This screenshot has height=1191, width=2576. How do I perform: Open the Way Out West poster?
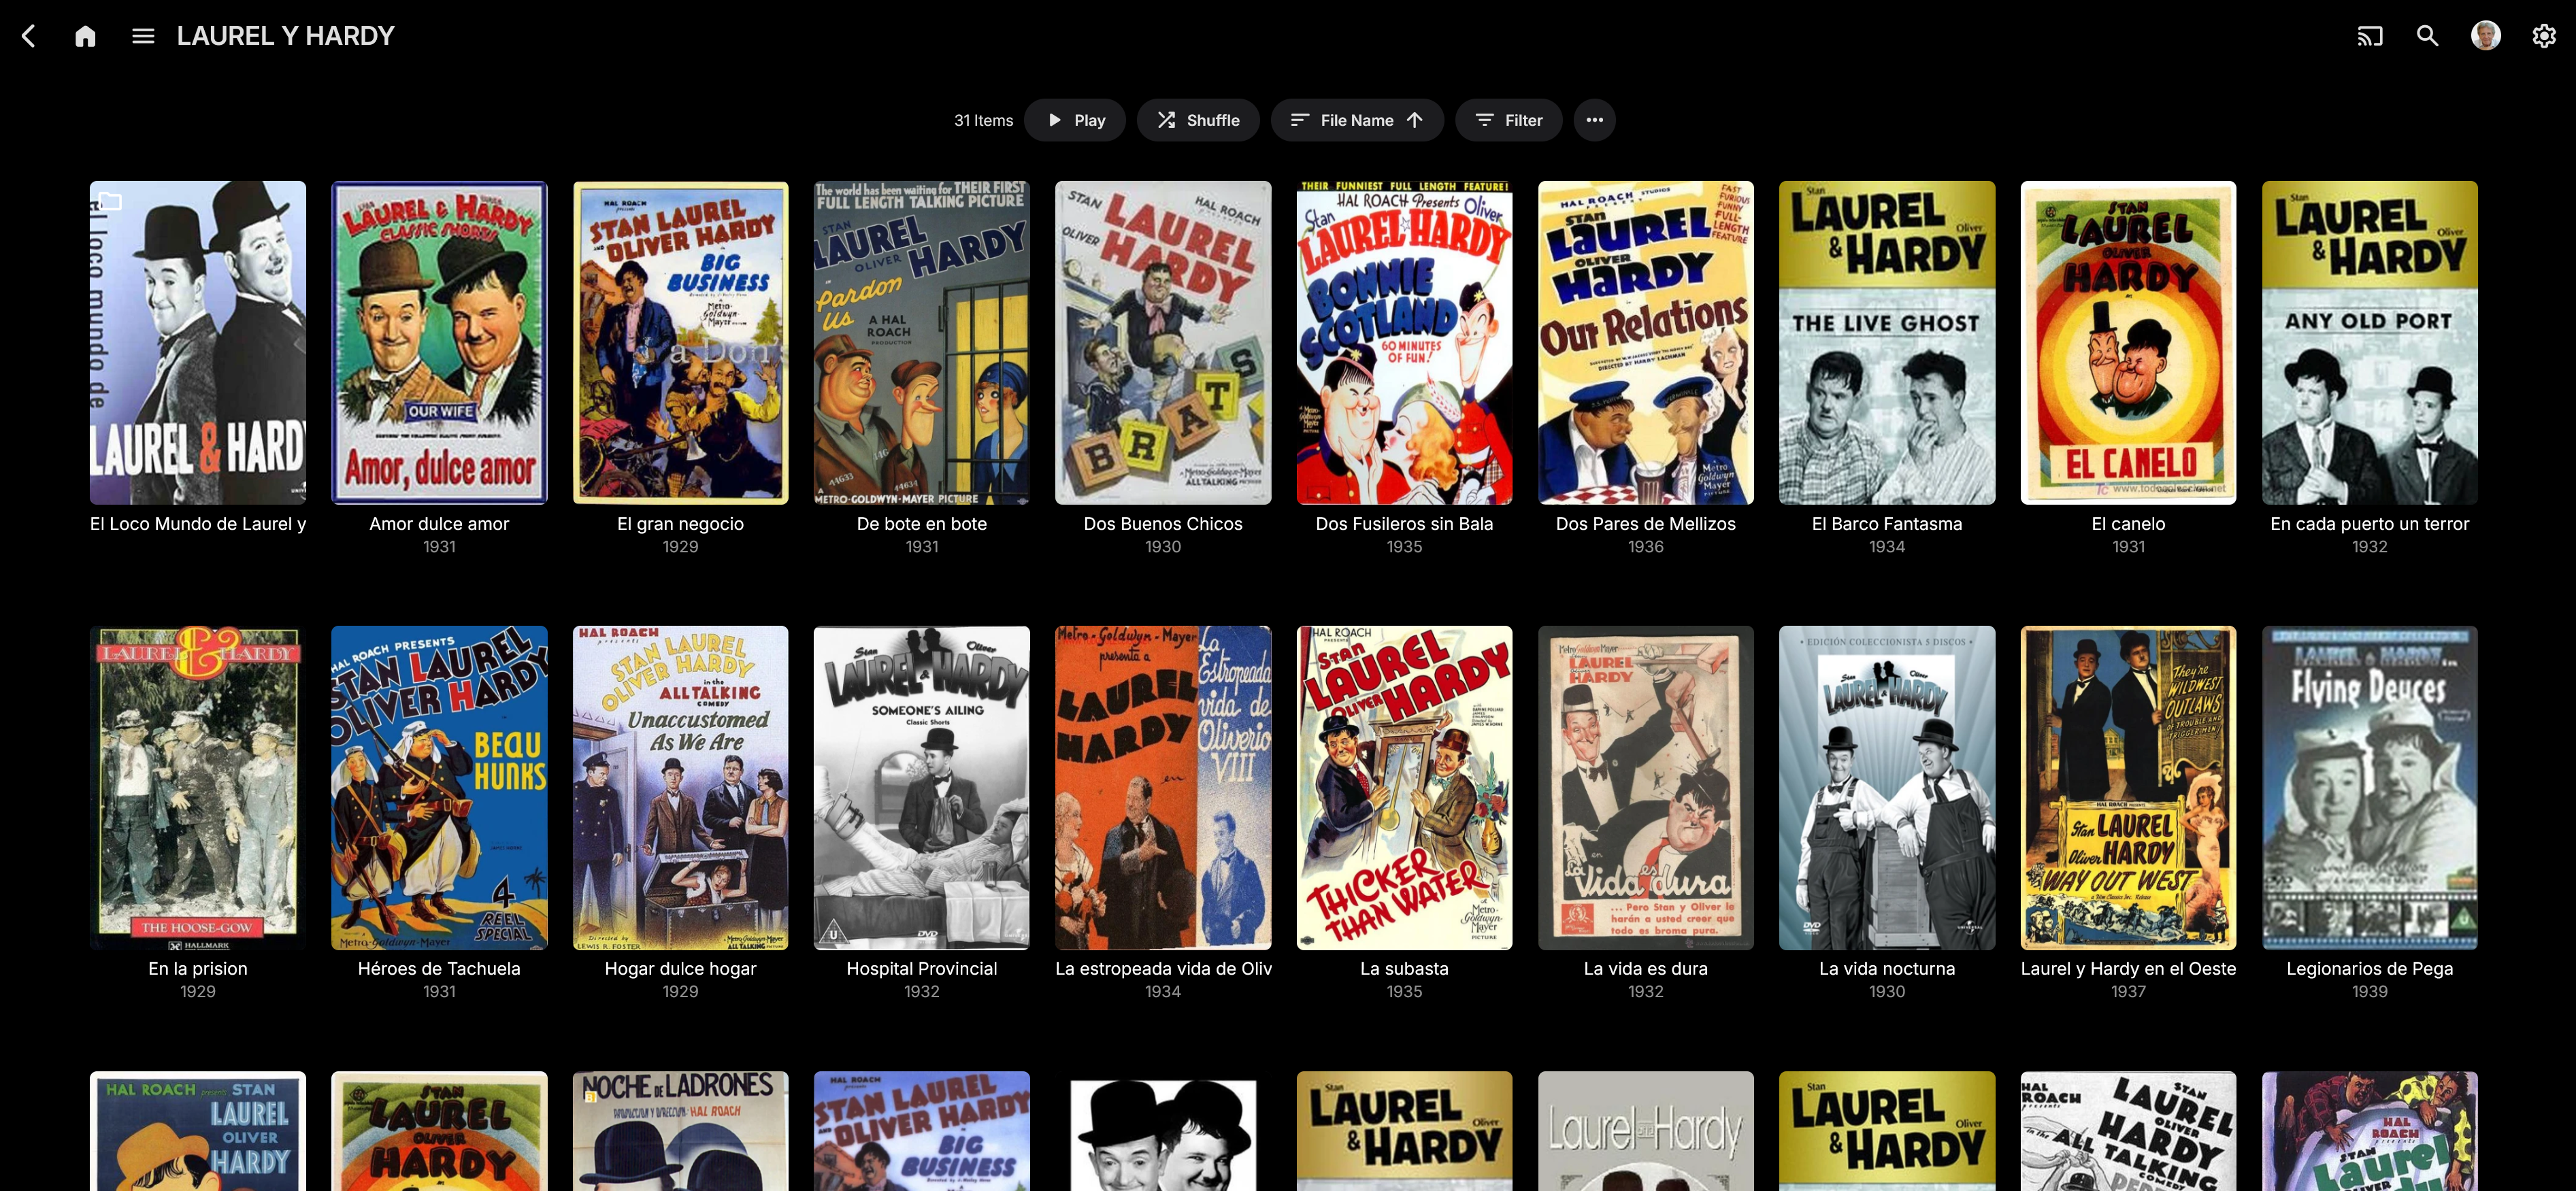coord(2128,787)
